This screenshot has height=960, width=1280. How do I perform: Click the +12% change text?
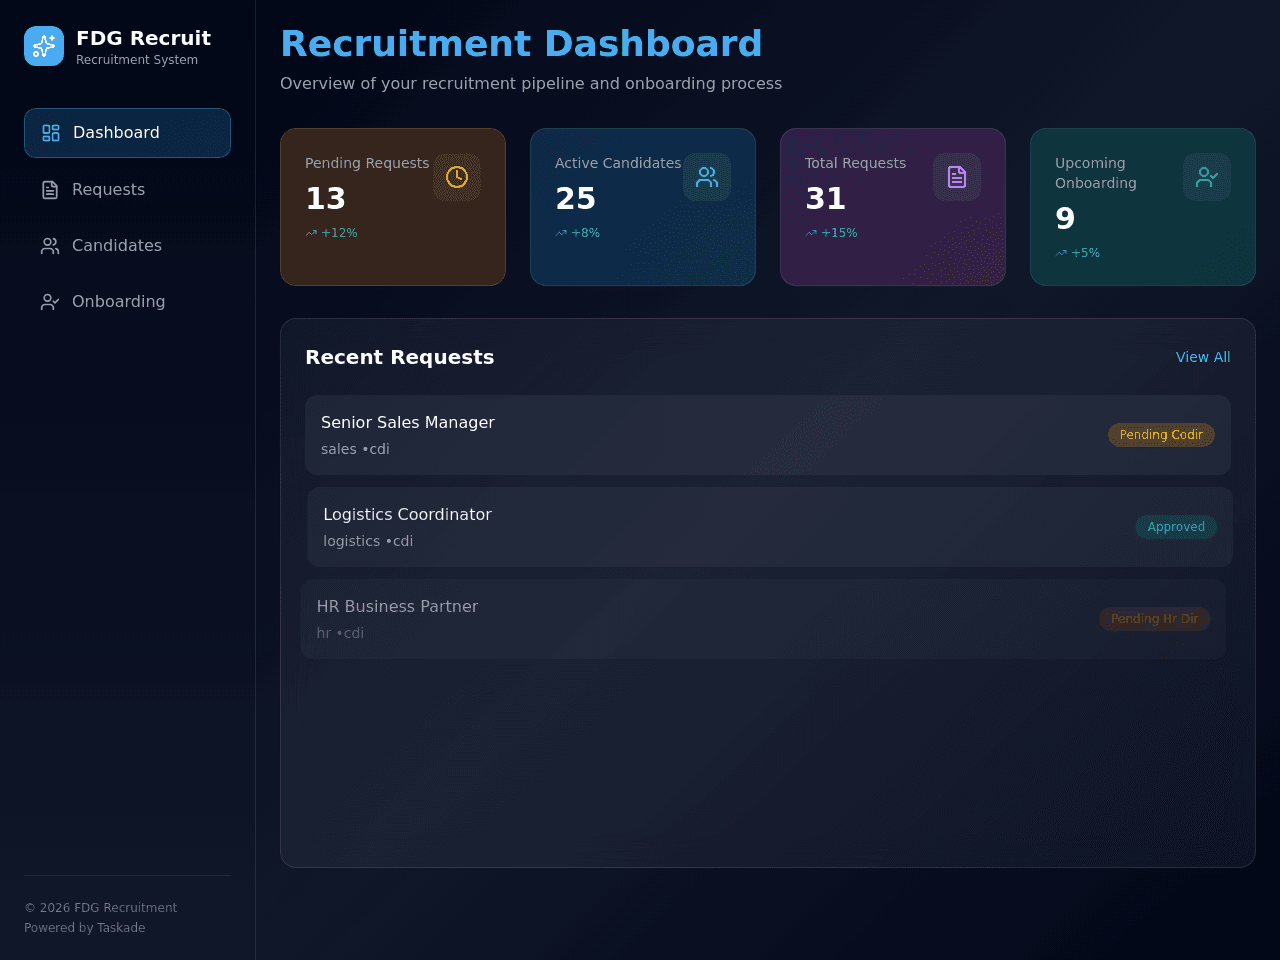(x=339, y=233)
